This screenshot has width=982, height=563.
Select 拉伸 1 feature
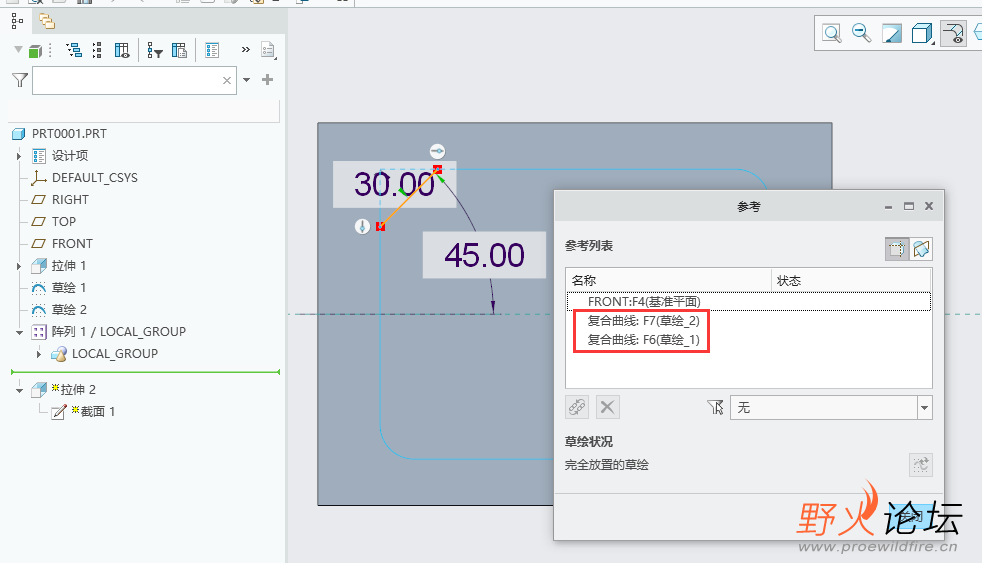pos(69,266)
